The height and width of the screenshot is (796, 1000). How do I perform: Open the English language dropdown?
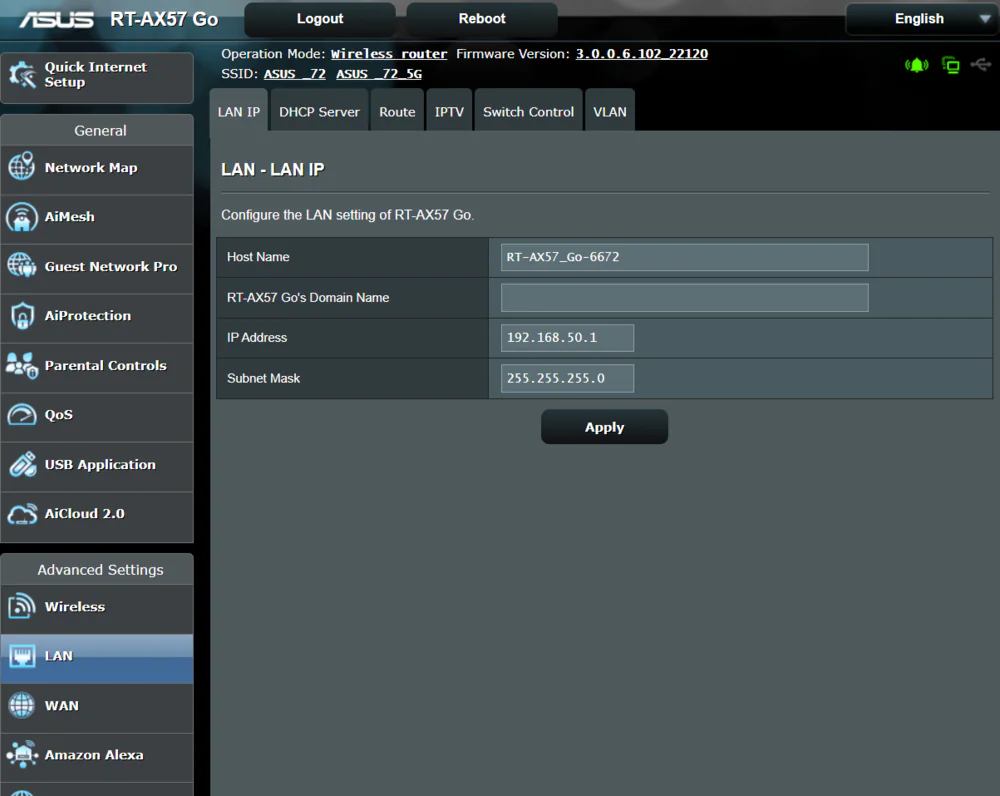(x=921, y=18)
